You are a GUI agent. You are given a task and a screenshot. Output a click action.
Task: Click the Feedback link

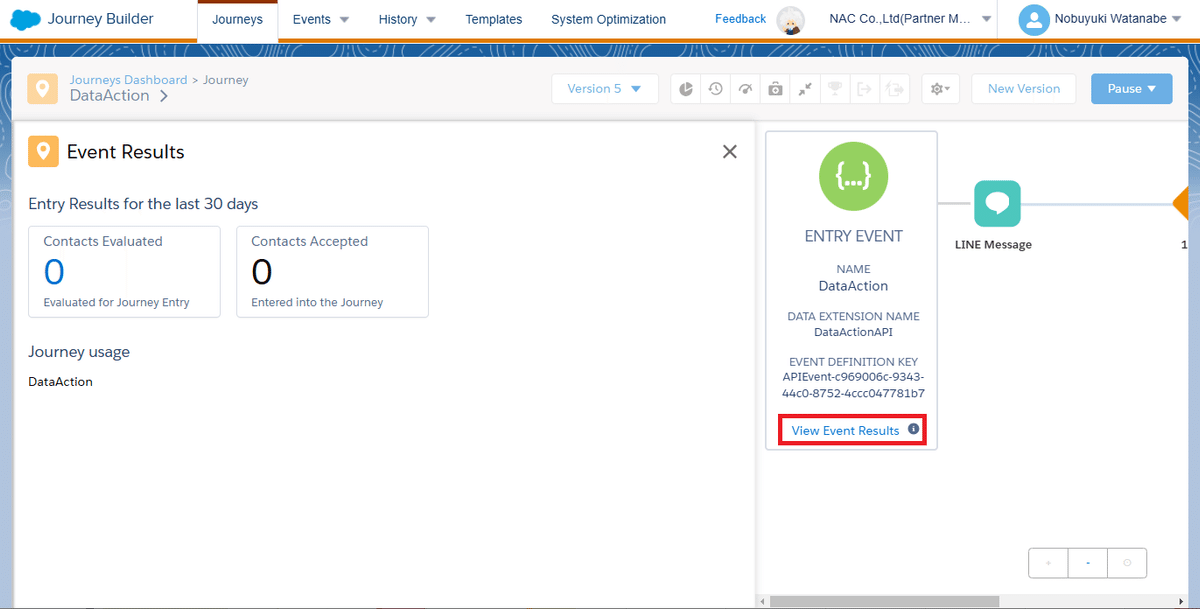point(740,19)
